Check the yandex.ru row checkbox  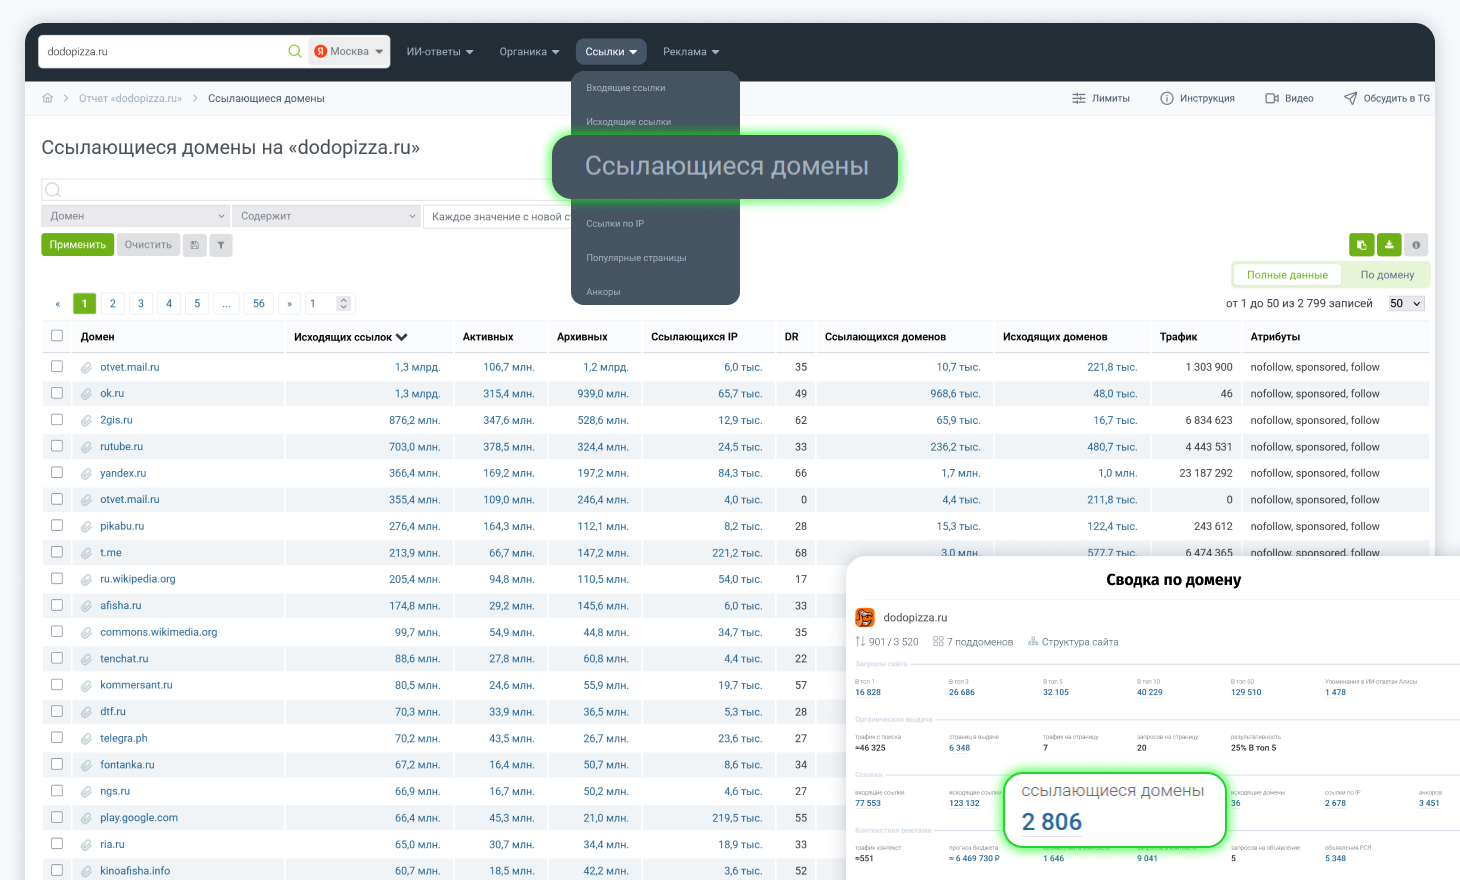pyautogui.click(x=57, y=472)
